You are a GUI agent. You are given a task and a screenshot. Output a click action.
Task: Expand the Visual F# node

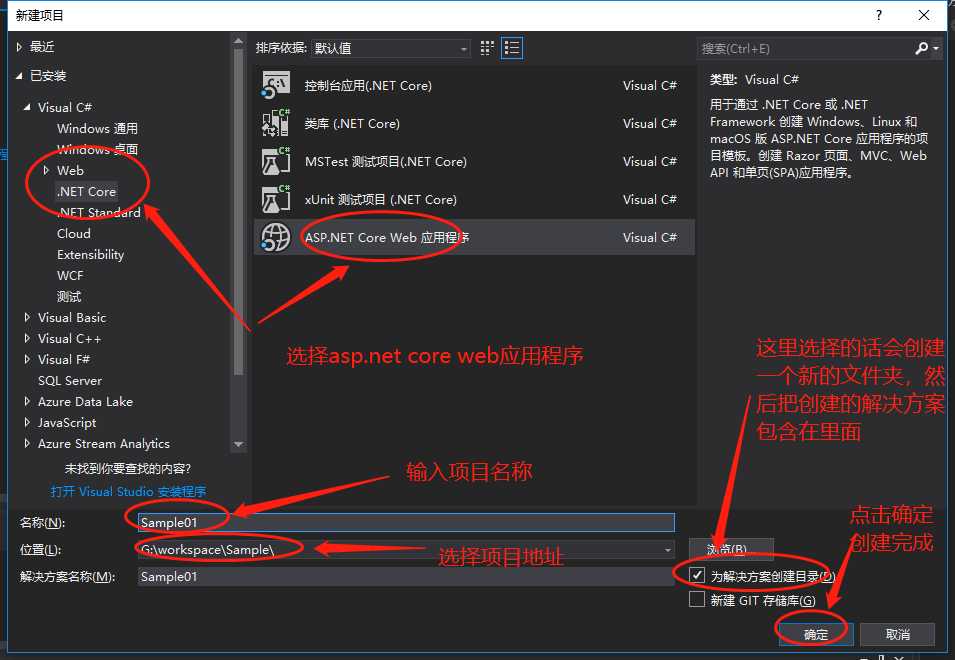click(27, 359)
